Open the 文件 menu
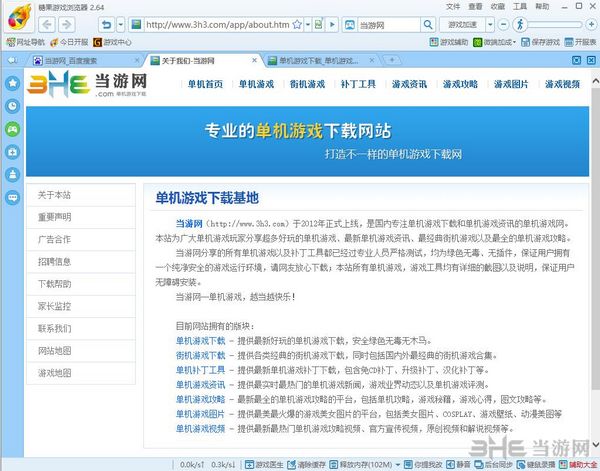Screen dimensions: 600x471 (x=453, y=7)
